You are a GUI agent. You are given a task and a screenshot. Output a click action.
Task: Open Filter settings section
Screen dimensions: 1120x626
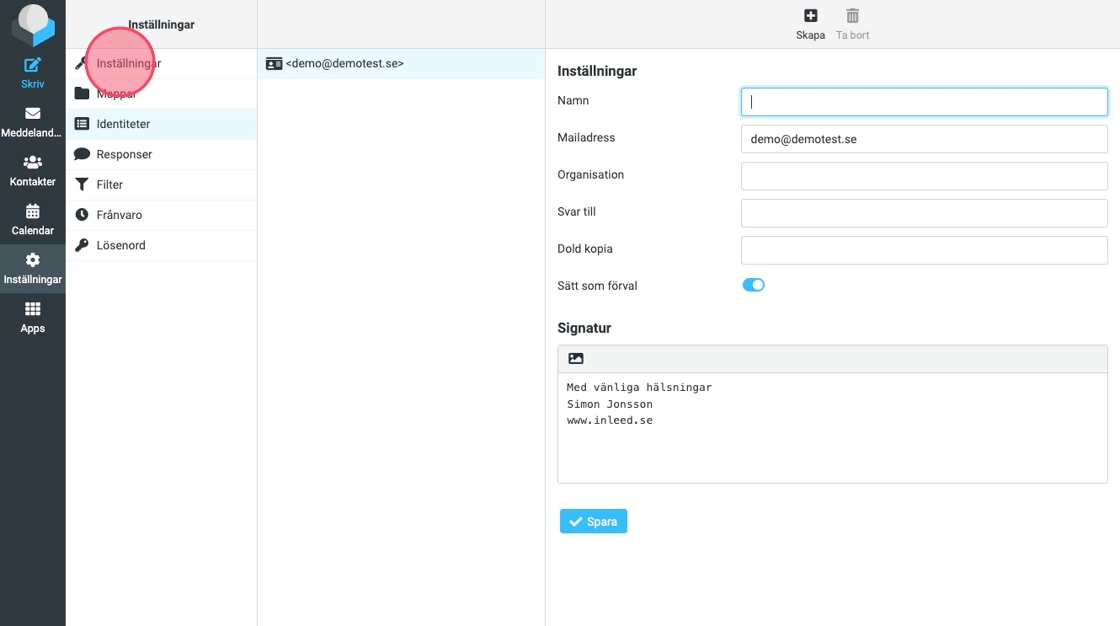(x=110, y=184)
